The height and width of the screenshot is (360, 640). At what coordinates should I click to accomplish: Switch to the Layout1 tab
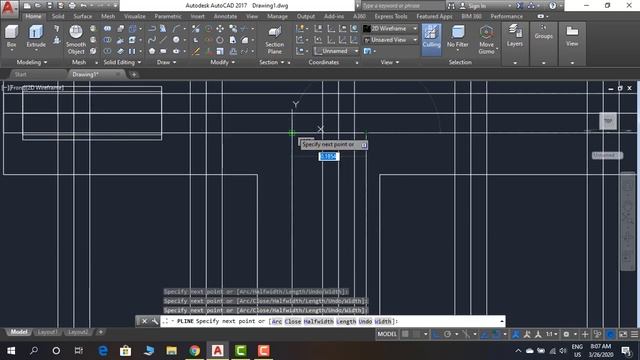click(x=47, y=332)
